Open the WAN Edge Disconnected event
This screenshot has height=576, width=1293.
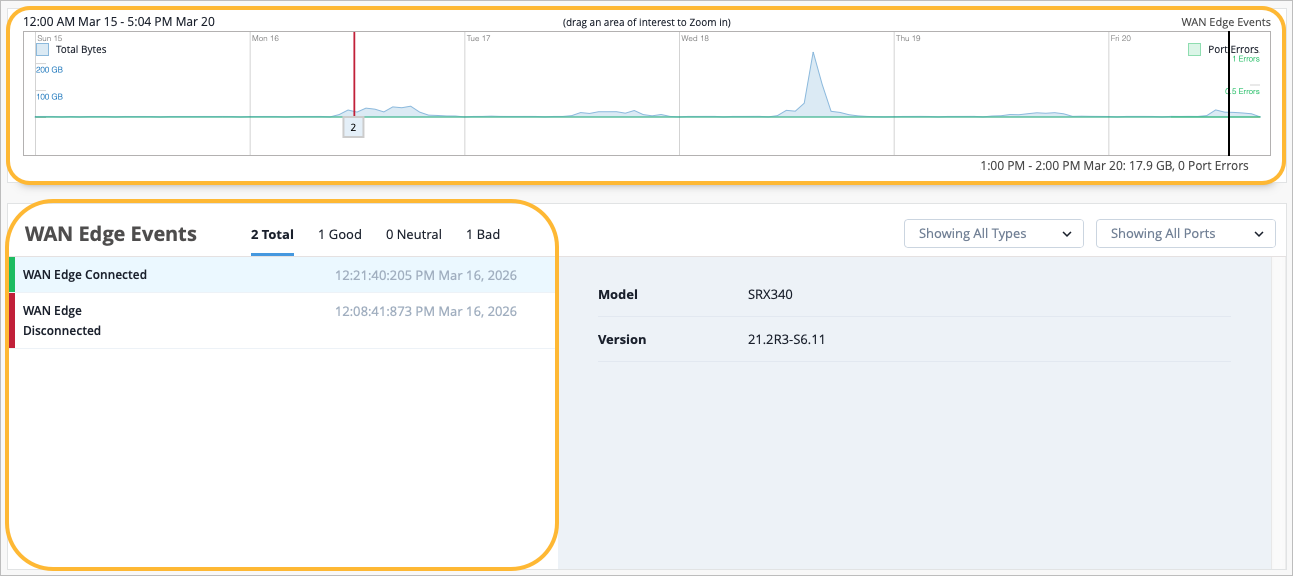point(62,321)
